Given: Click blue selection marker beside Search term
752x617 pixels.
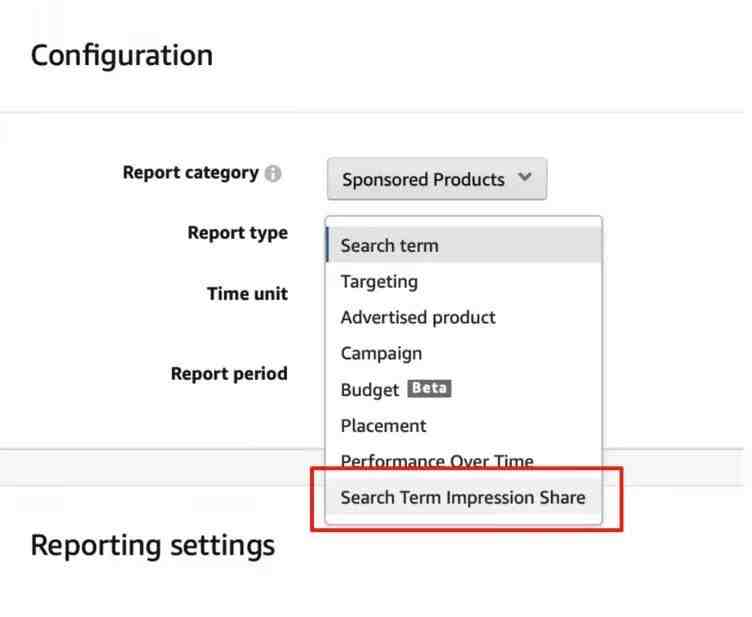Looking at the screenshot, I should (x=327, y=245).
